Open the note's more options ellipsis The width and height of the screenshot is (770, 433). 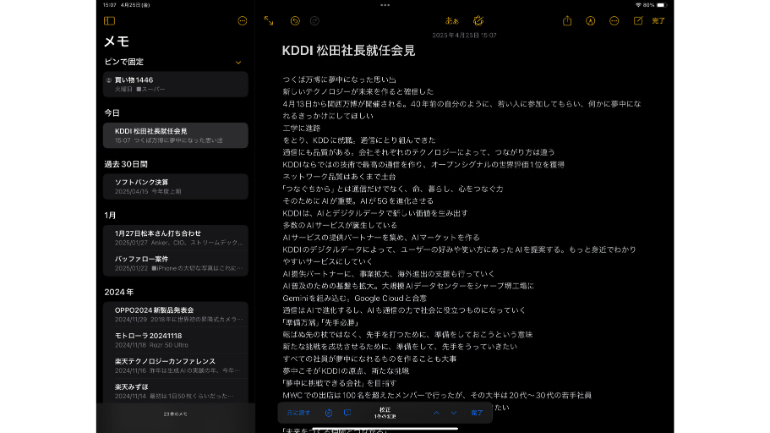(614, 21)
